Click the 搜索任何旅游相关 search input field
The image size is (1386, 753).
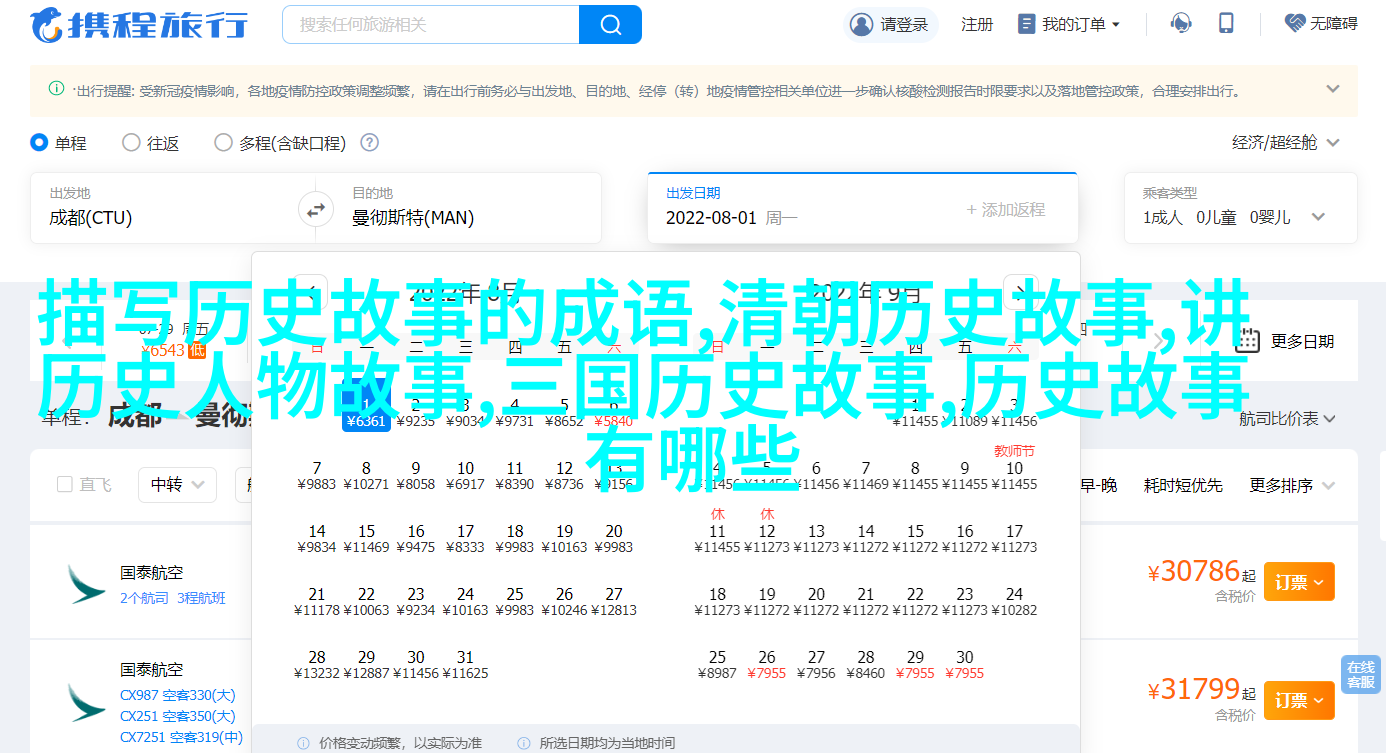430,24
